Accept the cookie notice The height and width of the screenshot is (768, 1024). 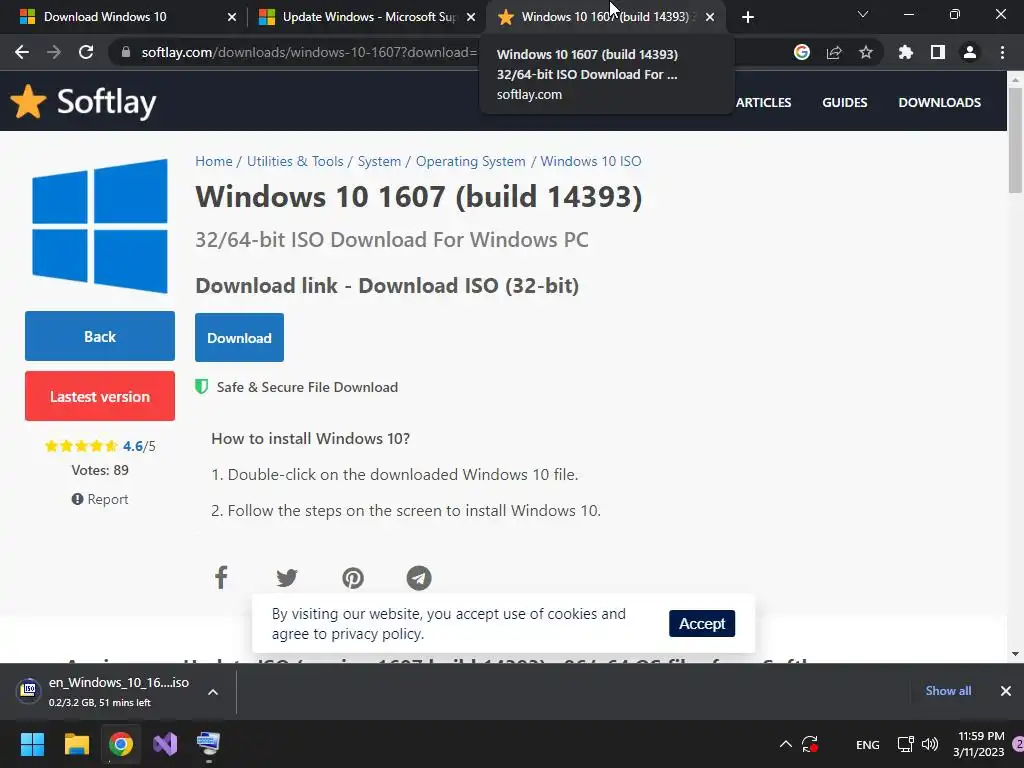[702, 624]
